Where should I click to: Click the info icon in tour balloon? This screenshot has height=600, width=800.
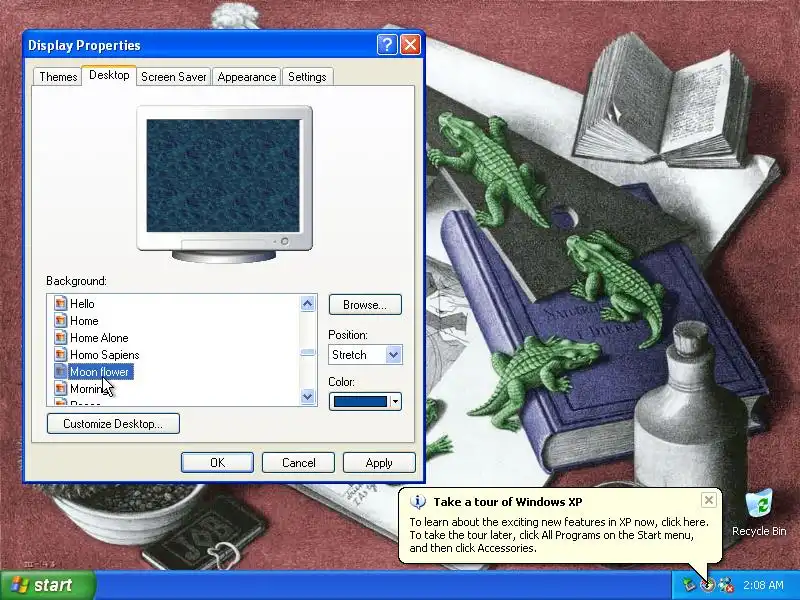coord(418,502)
